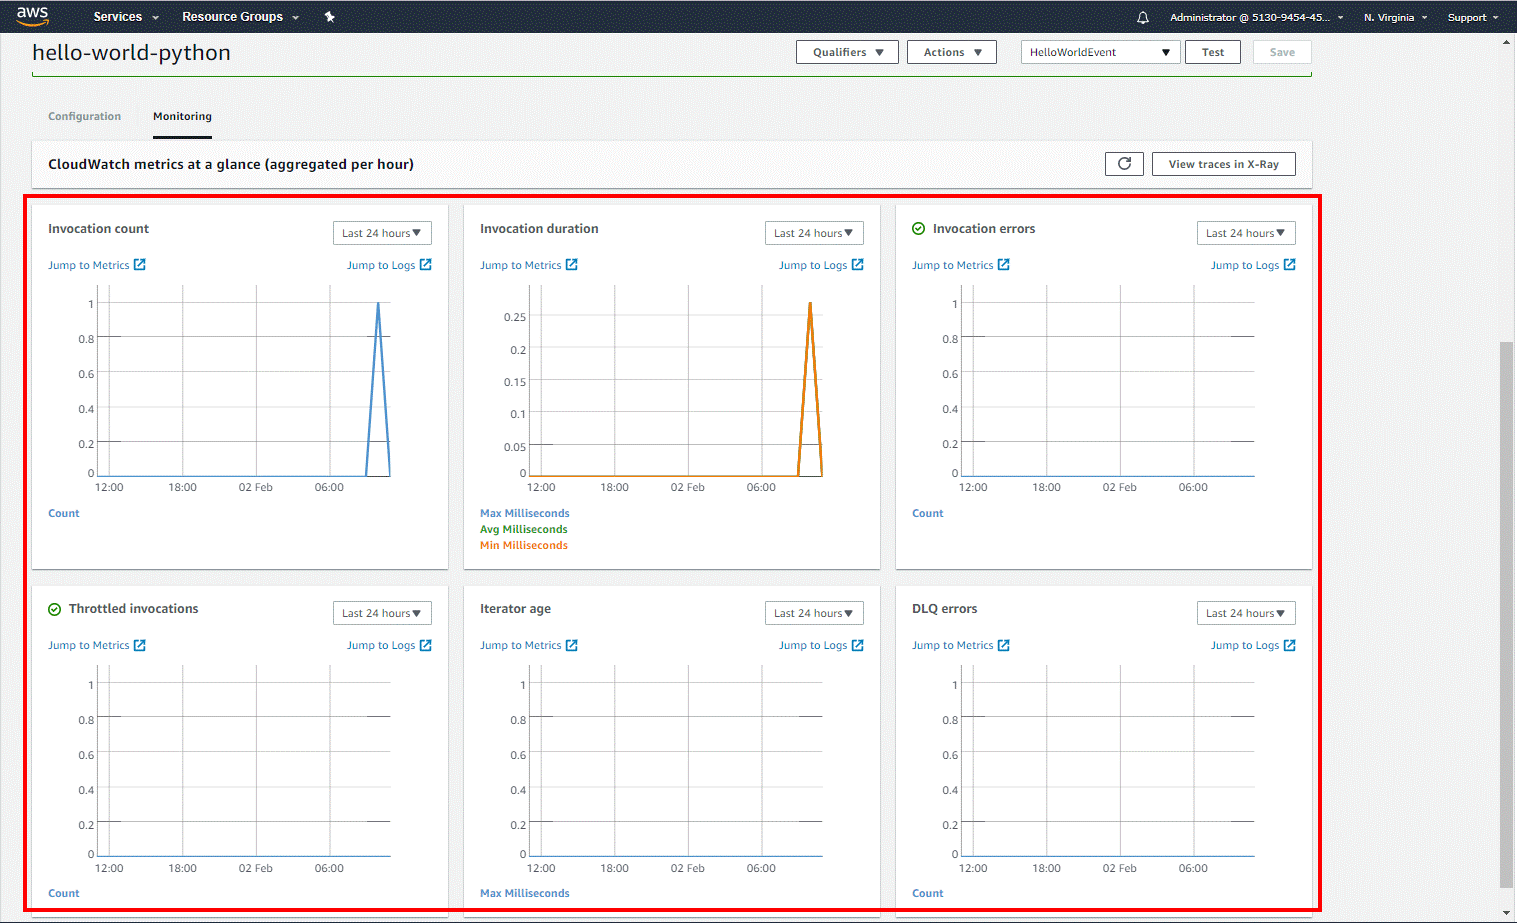
Task: Open the notifications bell
Action: point(1143,17)
